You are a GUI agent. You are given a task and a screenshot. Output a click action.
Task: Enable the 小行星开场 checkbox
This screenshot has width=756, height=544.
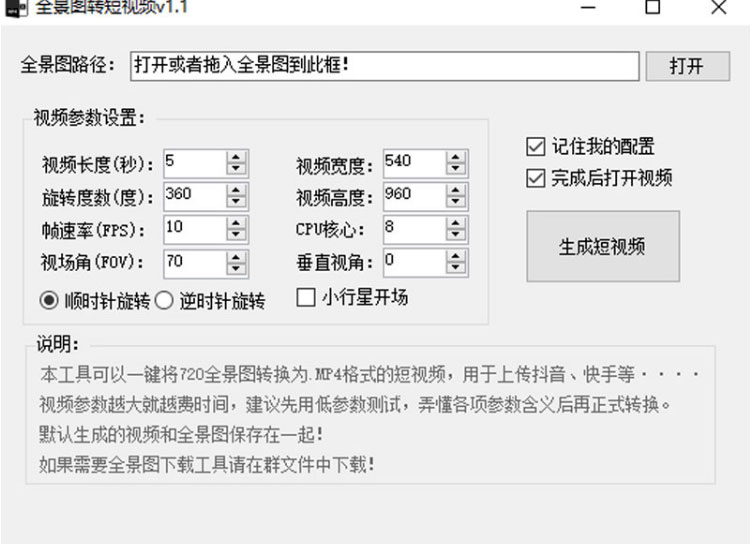[306, 297]
